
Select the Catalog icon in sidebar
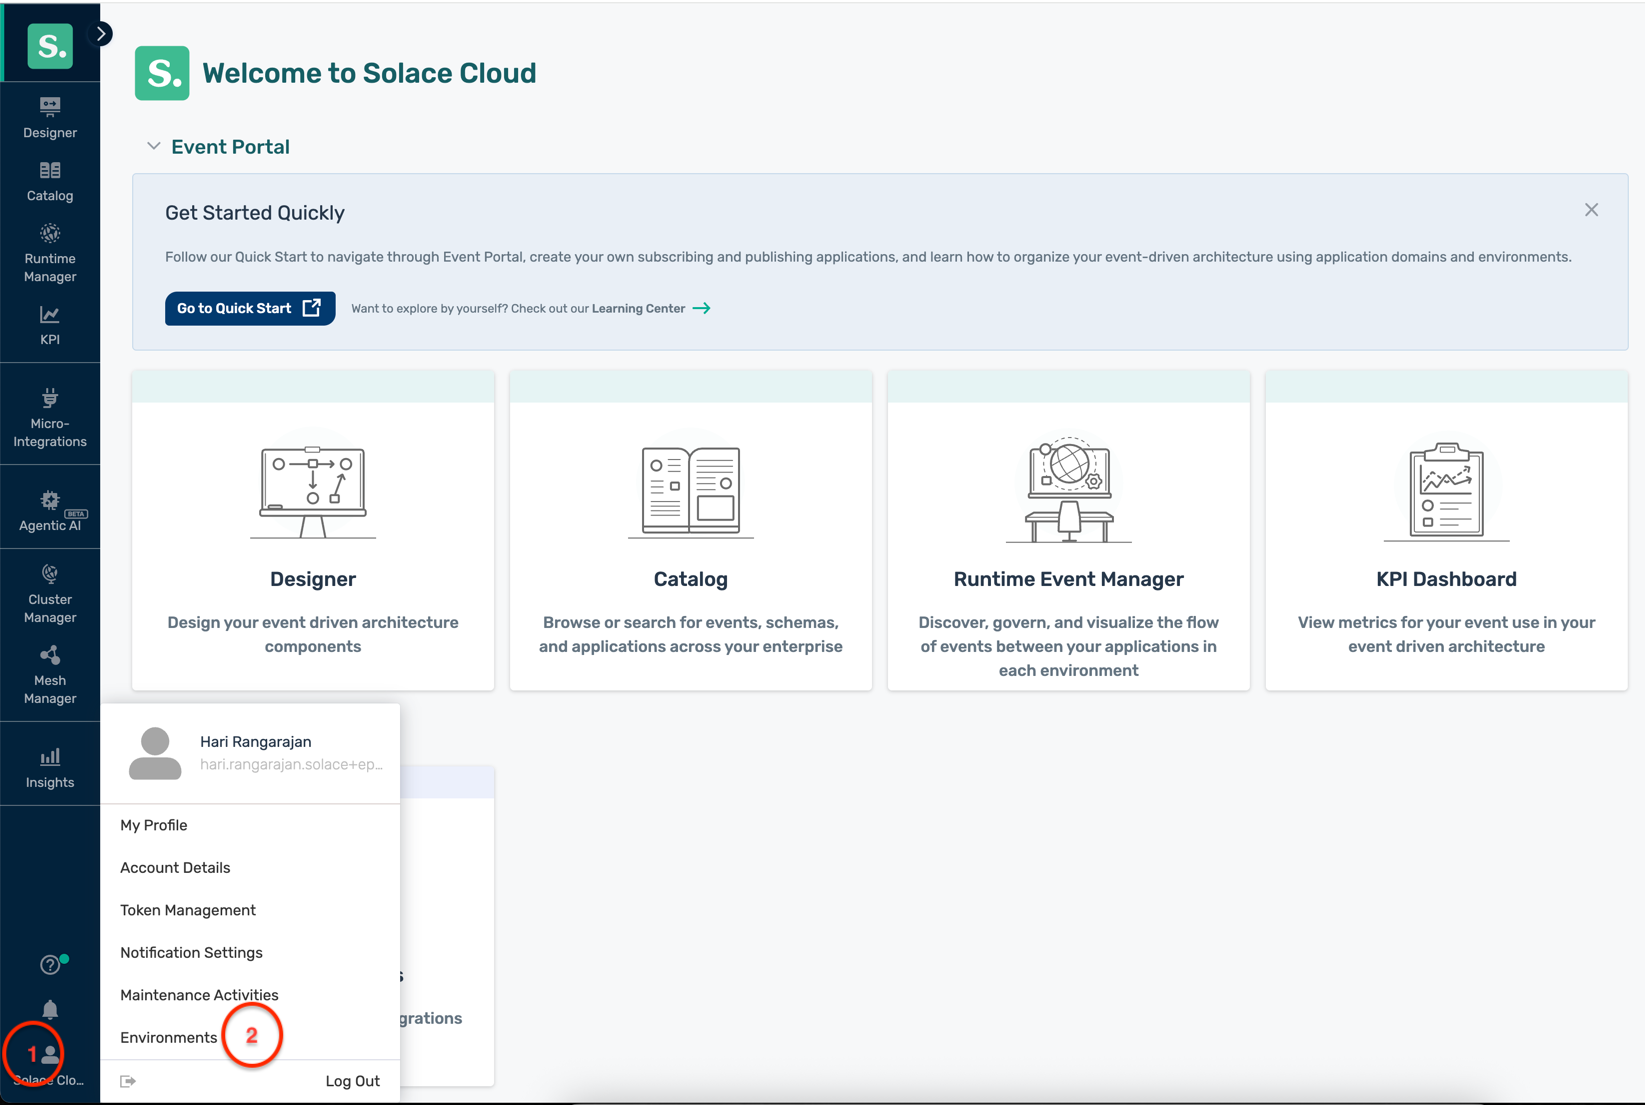[49, 180]
